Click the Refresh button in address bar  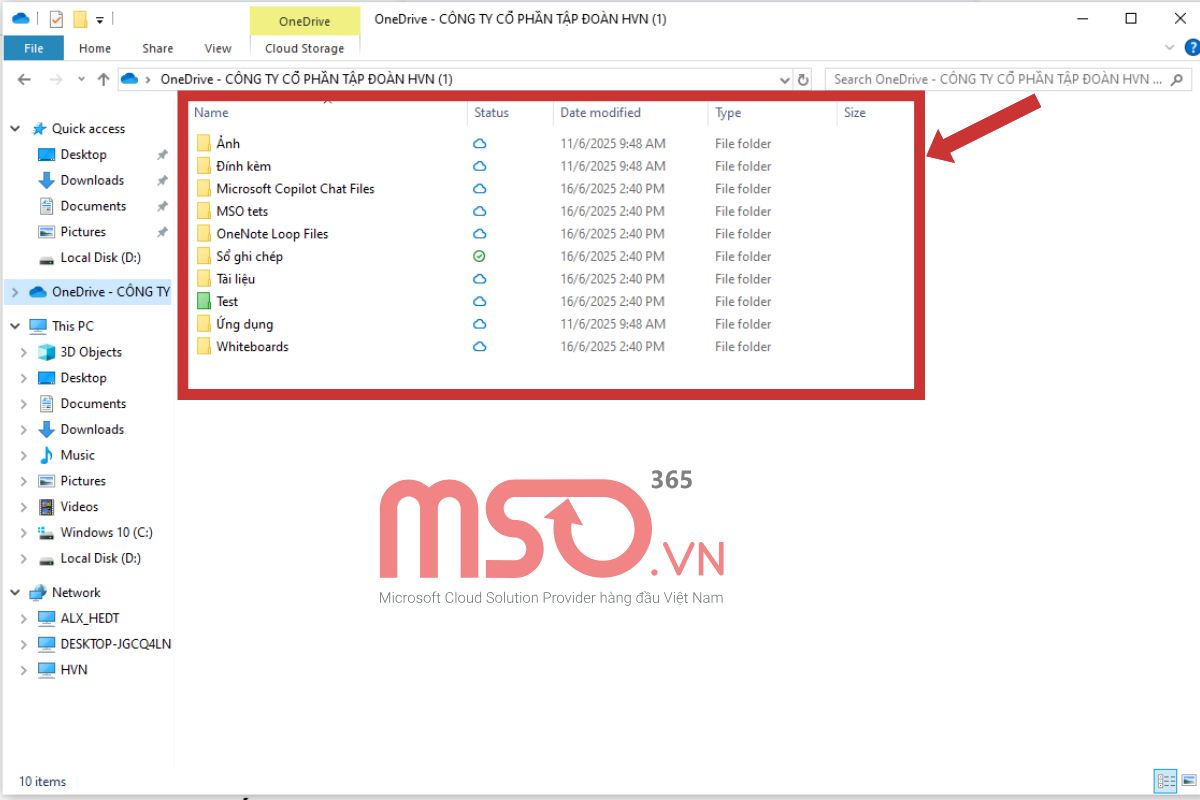[x=803, y=79]
